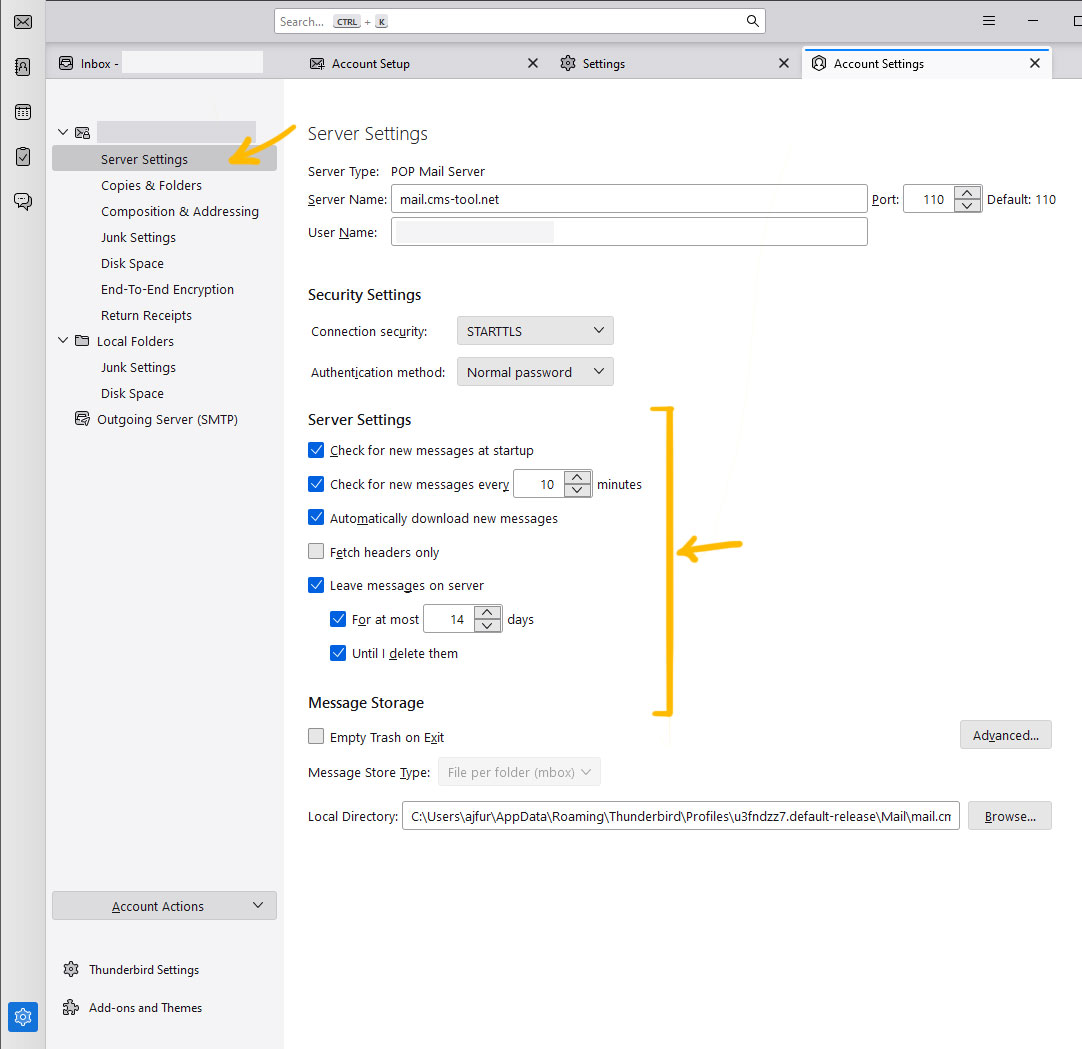The height and width of the screenshot is (1049, 1082).
Task: Open the Tasks space icon
Action: click(22, 157)
